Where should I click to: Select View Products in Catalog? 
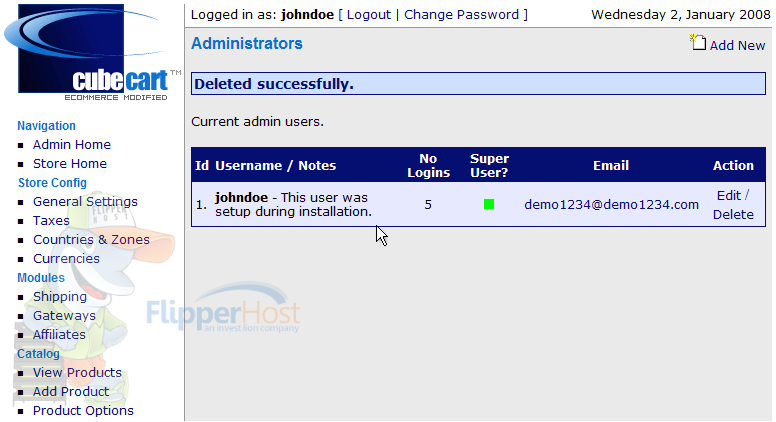click(x=77, y=373)
